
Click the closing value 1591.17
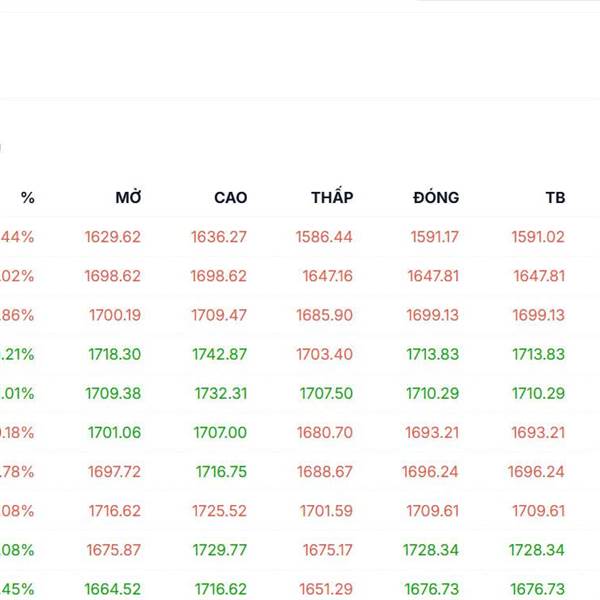(x=434, y=237)
